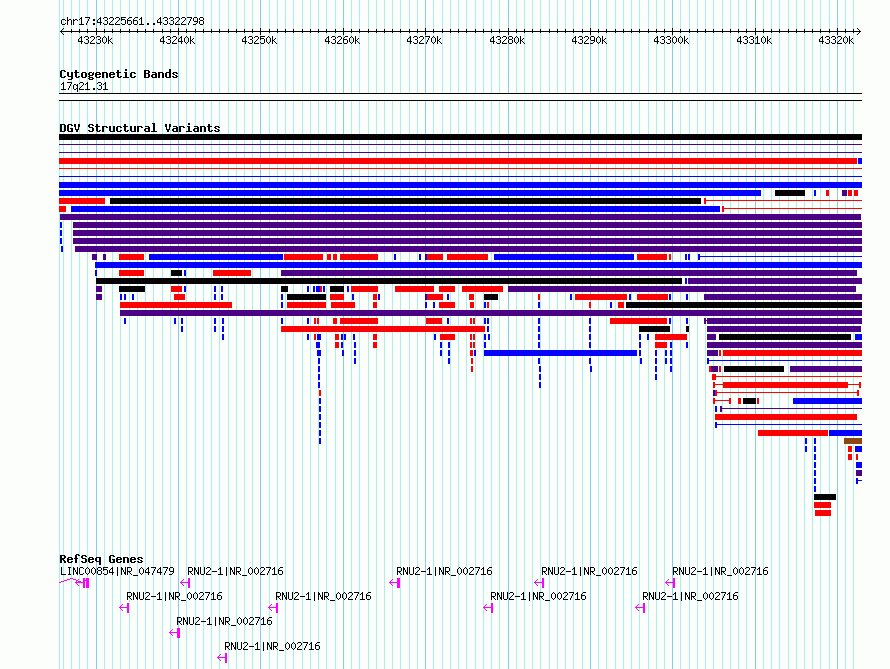Click the 17q21.31 band label

pyautogui.click(x=84, y=86)
